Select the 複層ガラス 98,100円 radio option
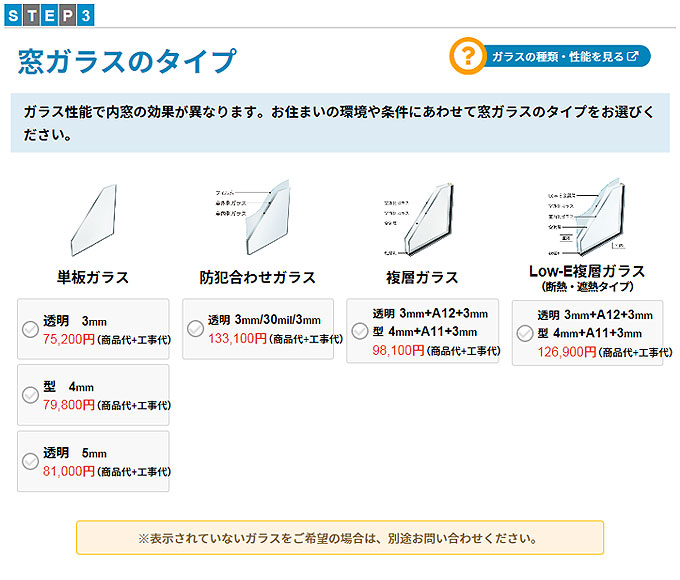The height and width of the screenshot is (580, 680). 360,331
